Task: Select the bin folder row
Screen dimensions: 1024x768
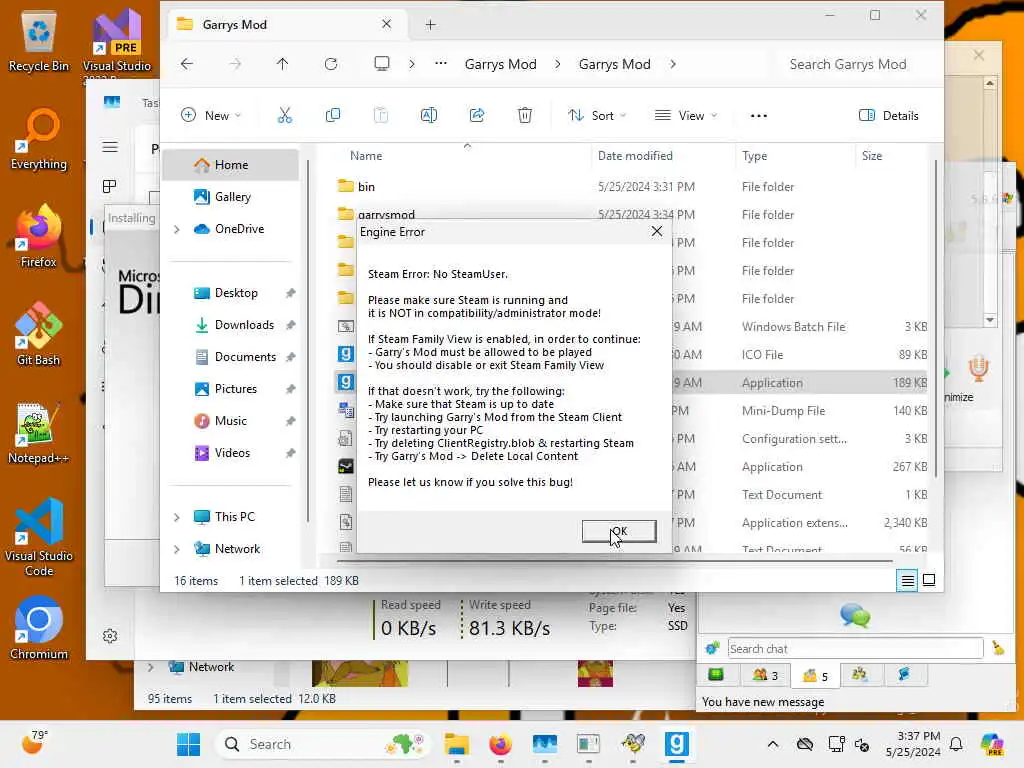Action: 630,187
